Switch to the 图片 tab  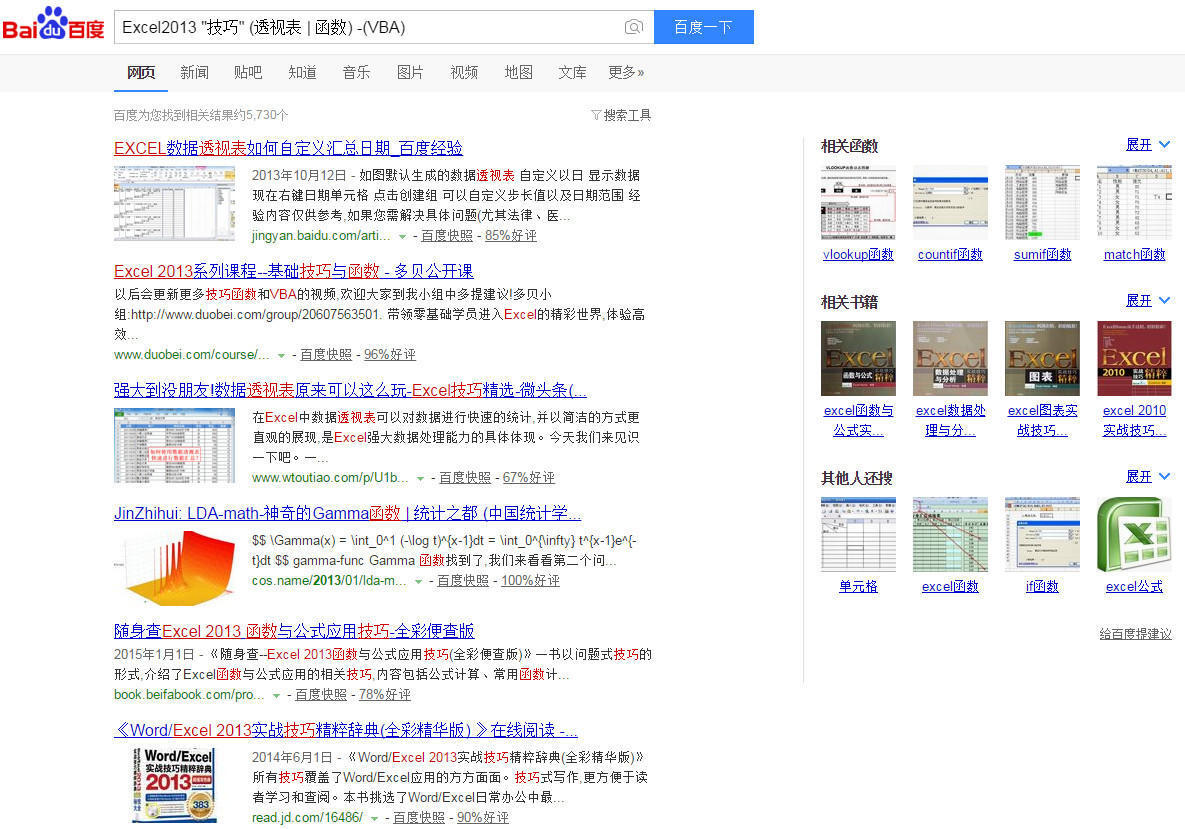tap(410, 73)
